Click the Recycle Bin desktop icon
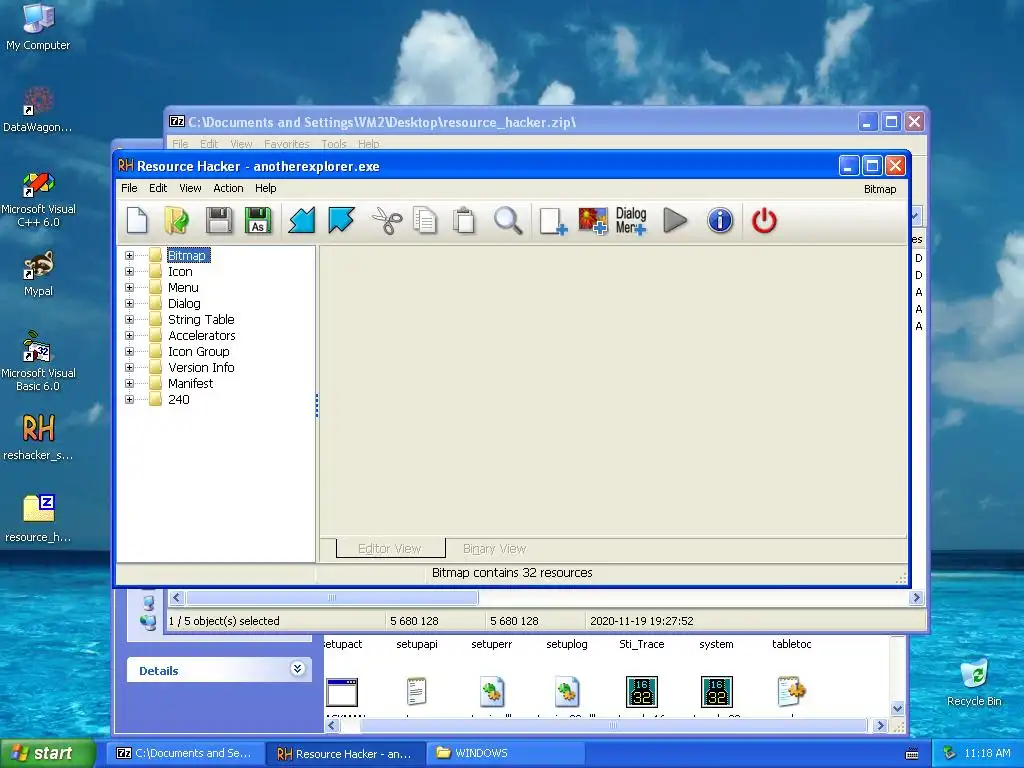1024x768 pixels. (x=974, y=682)
